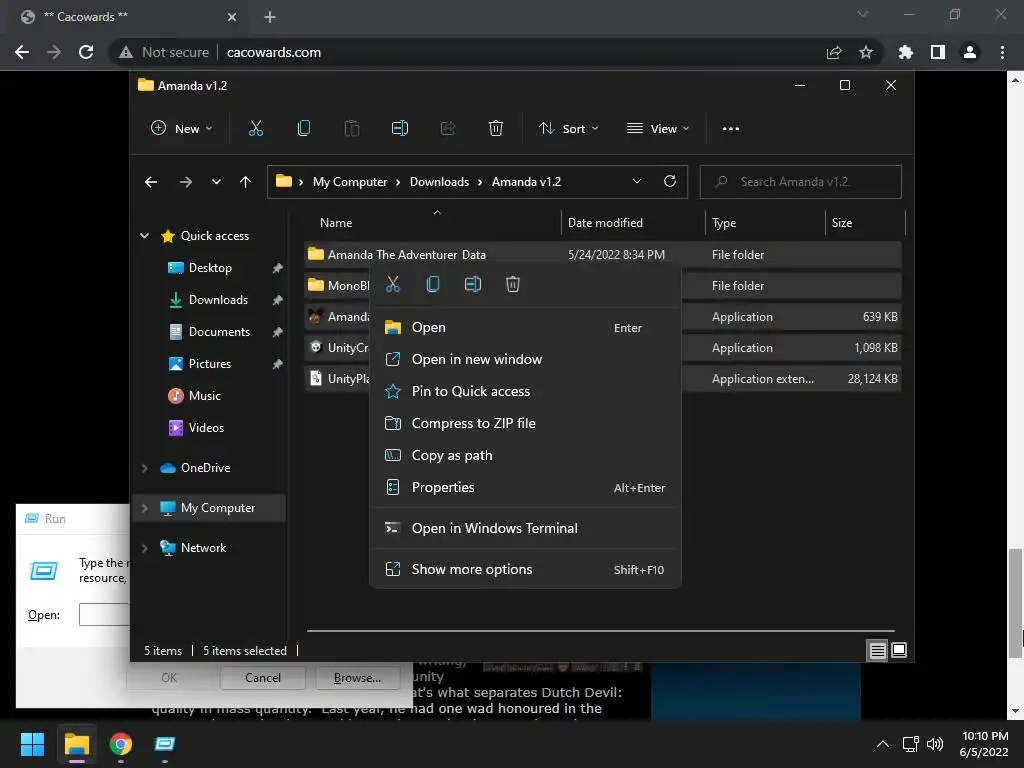The image size is (1024, 768).
Task: Click the Search Amanda v1.2 box
Action: [801, 182]
